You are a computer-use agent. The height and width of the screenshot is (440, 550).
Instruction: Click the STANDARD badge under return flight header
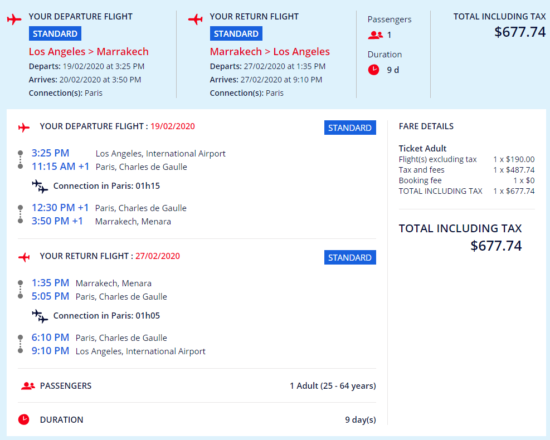coord(236,34)
